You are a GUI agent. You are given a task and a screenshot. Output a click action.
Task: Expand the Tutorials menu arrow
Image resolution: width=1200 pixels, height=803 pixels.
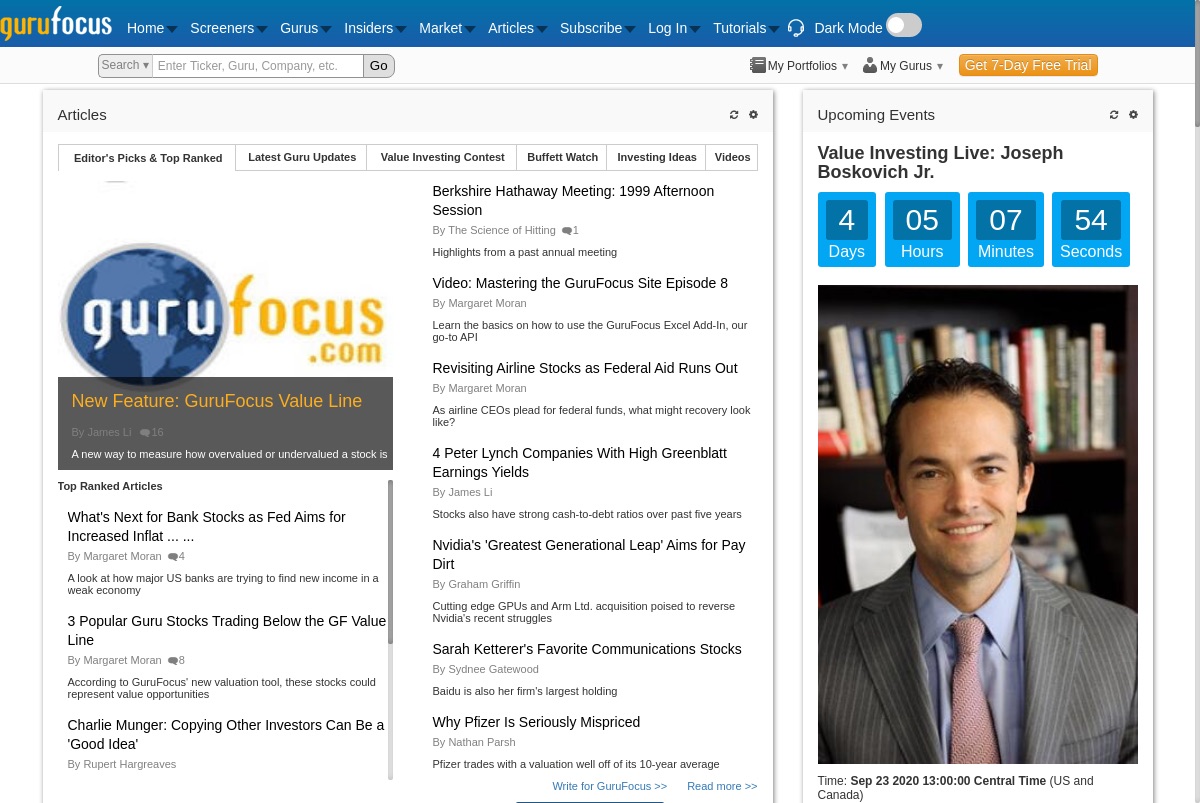[774, 29]
